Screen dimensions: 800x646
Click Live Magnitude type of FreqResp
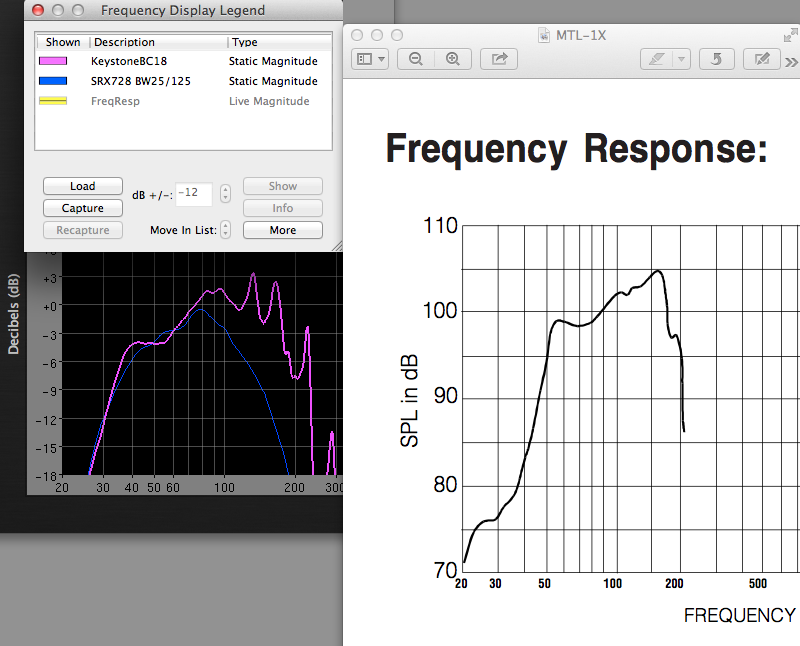[269, 101]
